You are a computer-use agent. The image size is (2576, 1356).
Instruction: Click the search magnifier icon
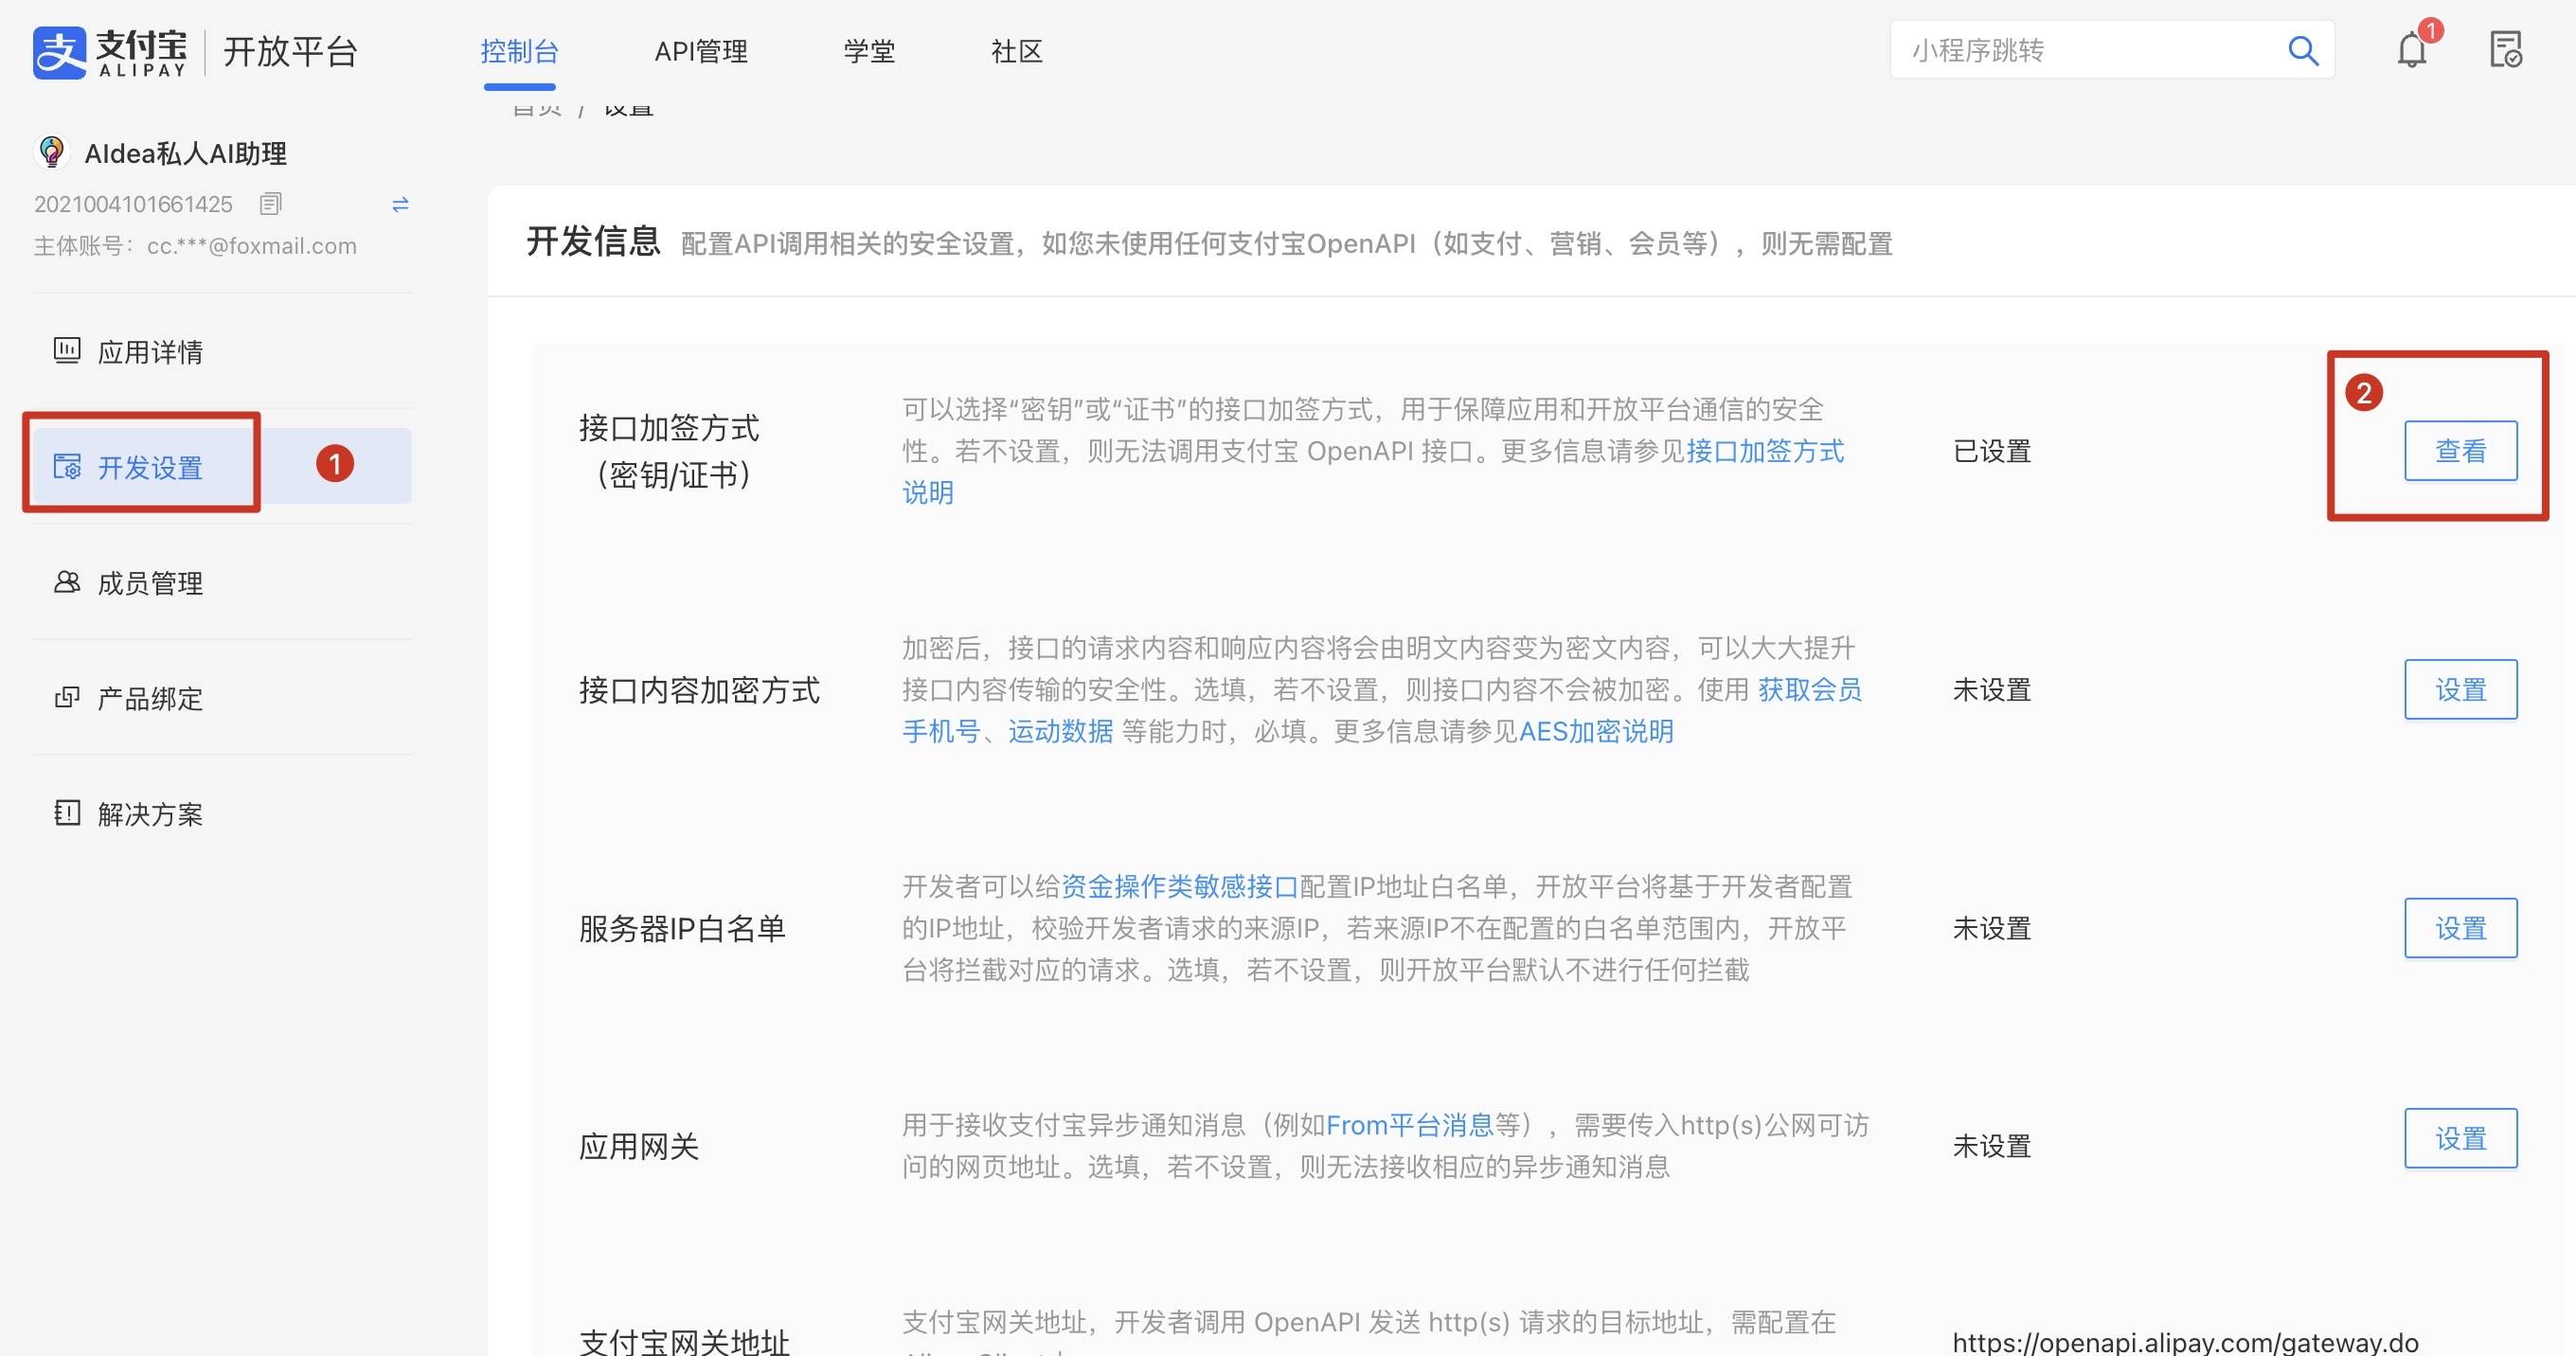click(2303, 50)
